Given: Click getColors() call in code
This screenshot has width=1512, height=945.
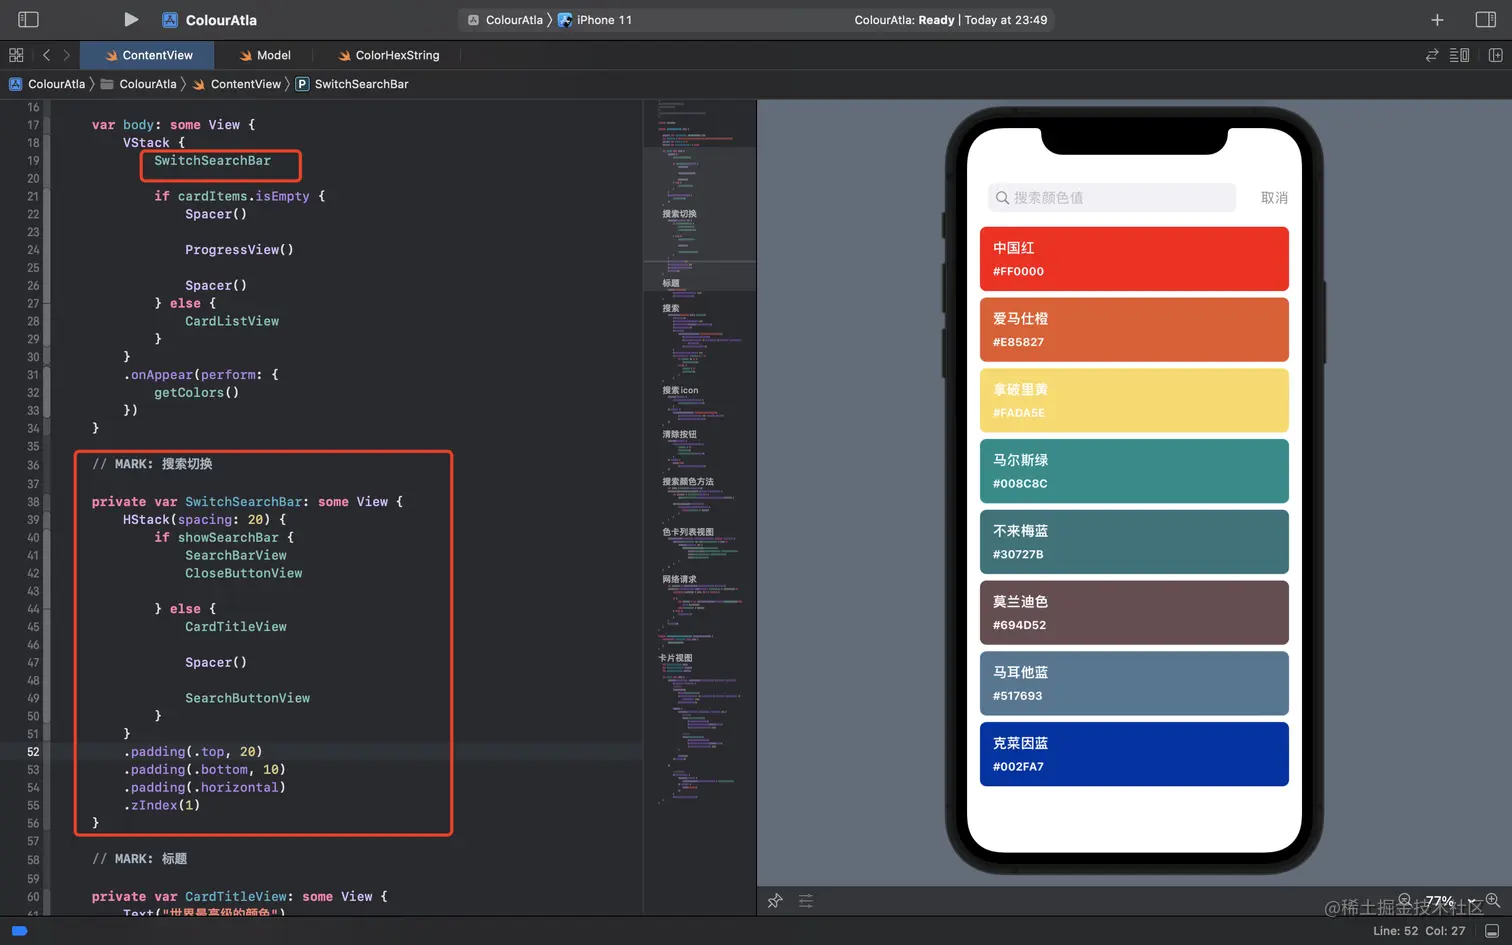Looking at the screenshot, I should click(x=197, y=393).
